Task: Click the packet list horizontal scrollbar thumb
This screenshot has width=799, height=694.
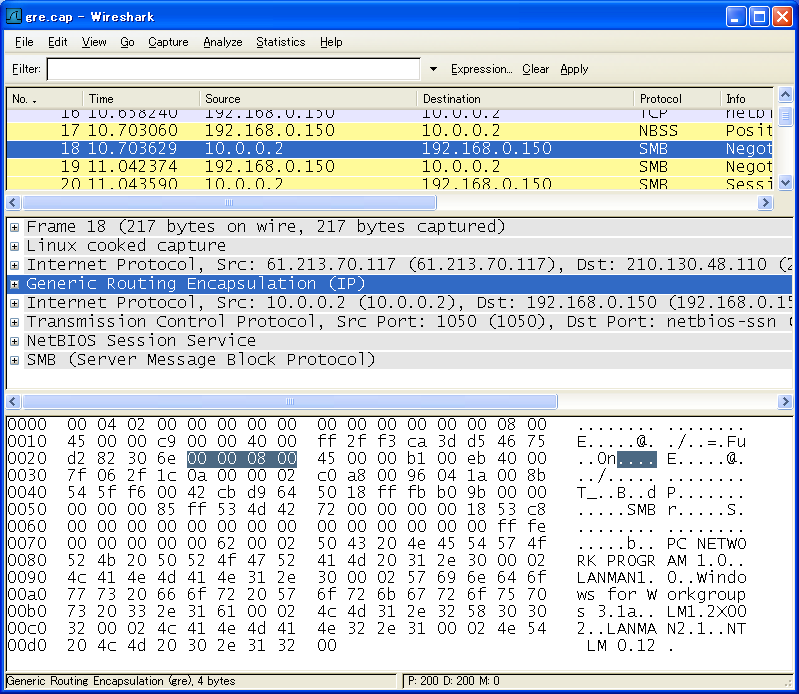Action: click(x=229, y=203)
